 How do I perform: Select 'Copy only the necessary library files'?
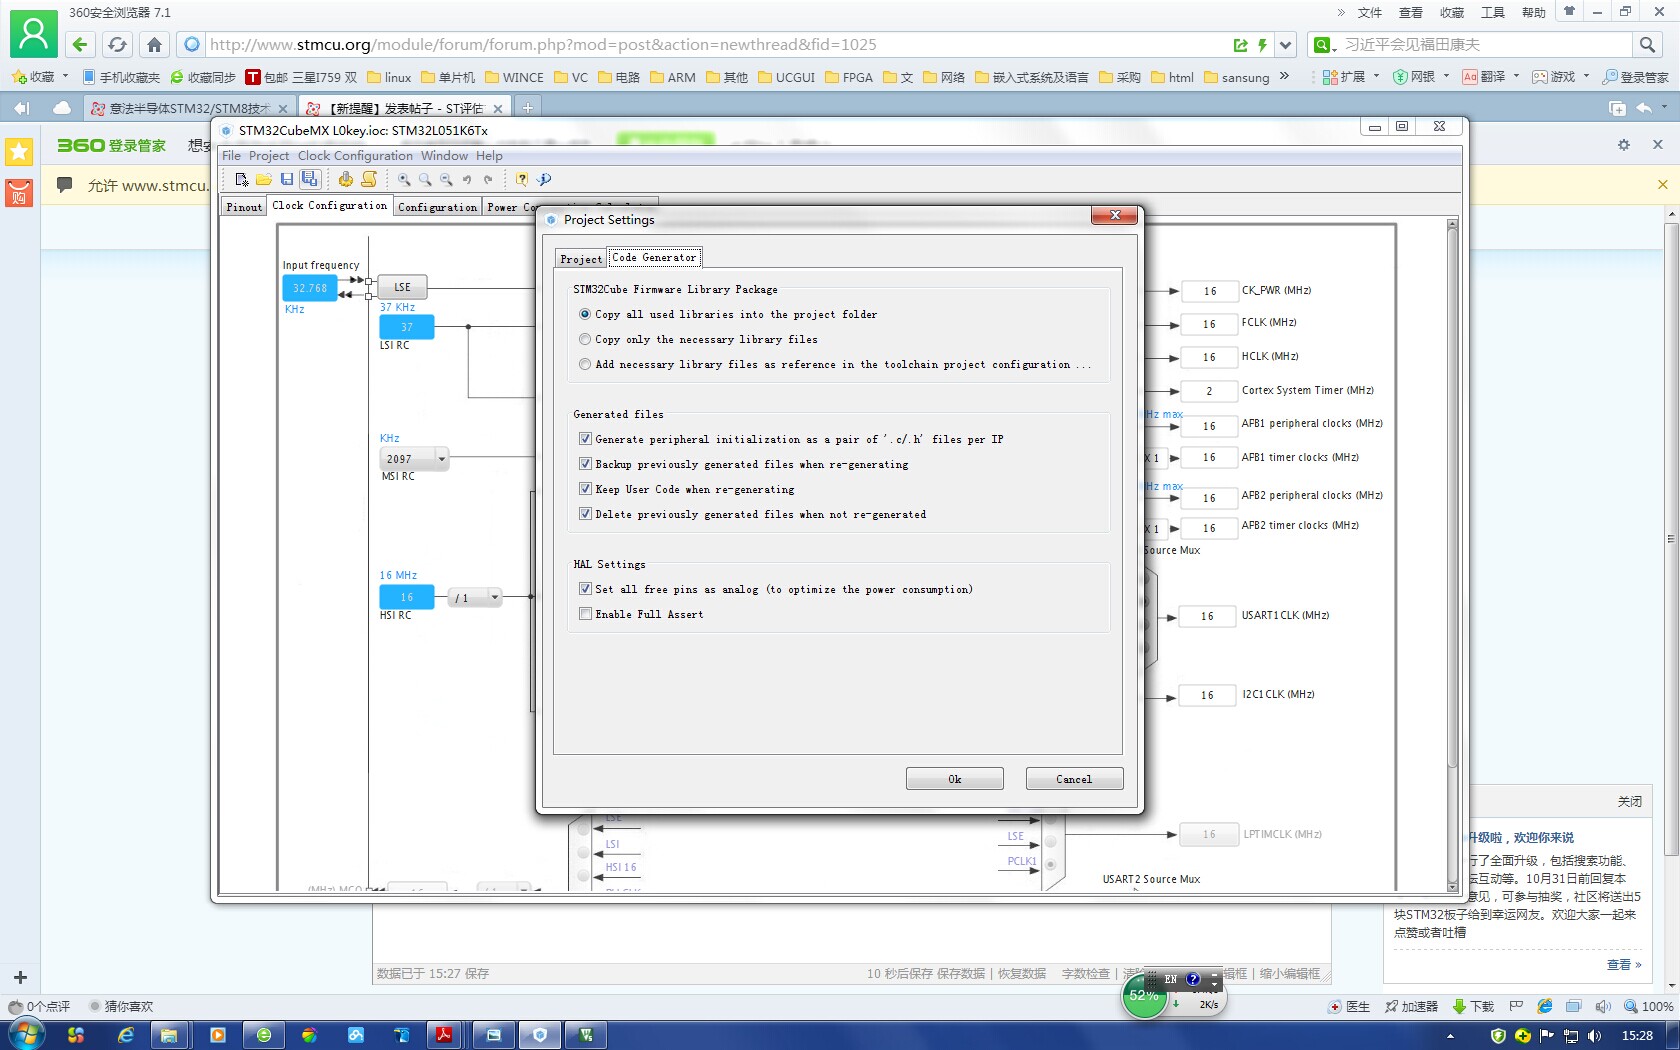tap(585, 339)
